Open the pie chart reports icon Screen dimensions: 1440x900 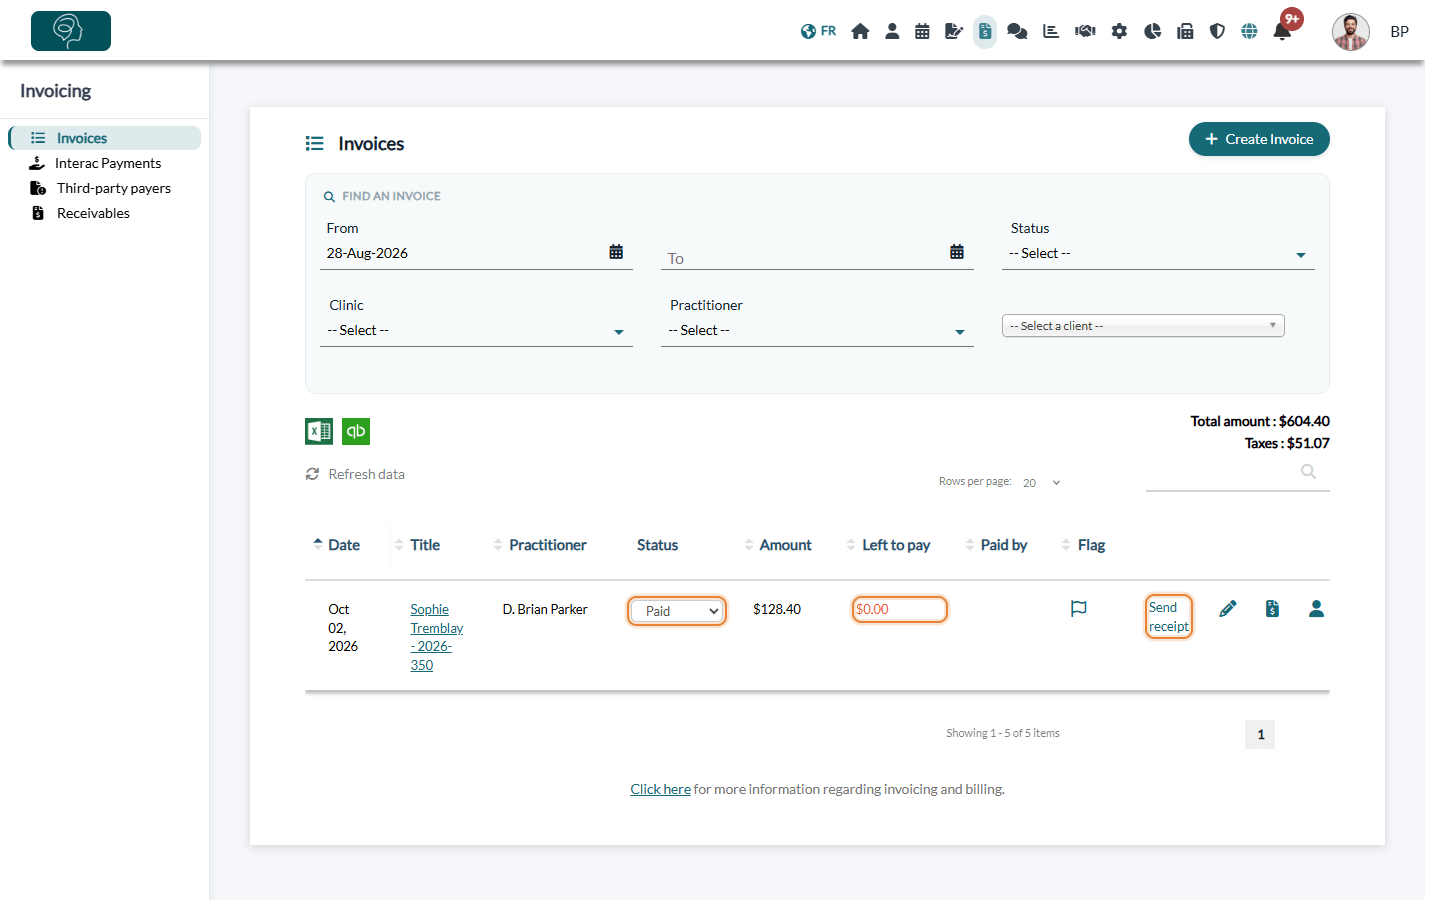click(x=1152, y=31)
